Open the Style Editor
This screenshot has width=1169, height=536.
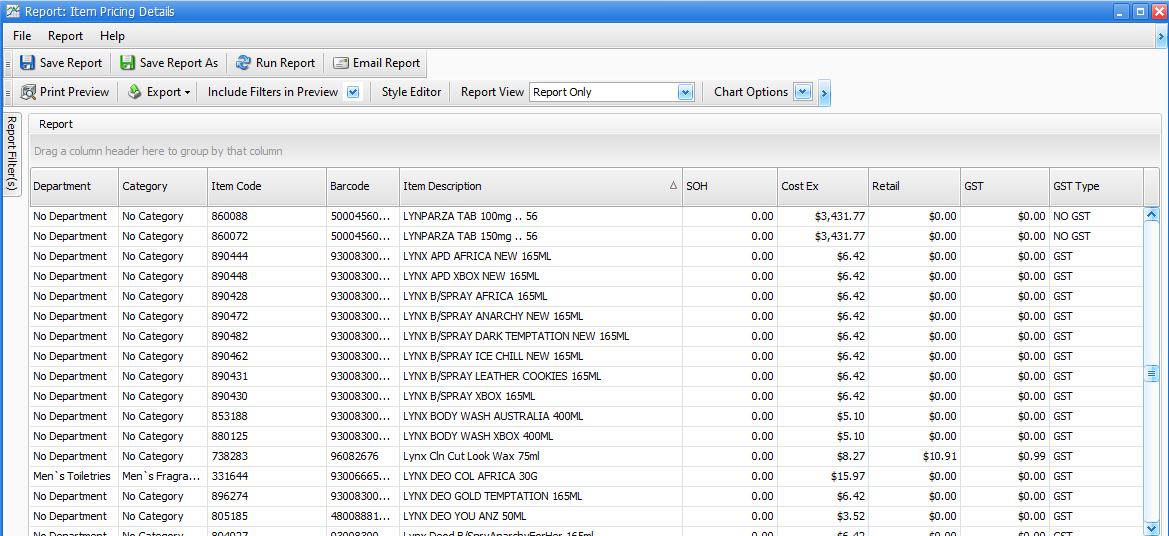pos(411,92)
